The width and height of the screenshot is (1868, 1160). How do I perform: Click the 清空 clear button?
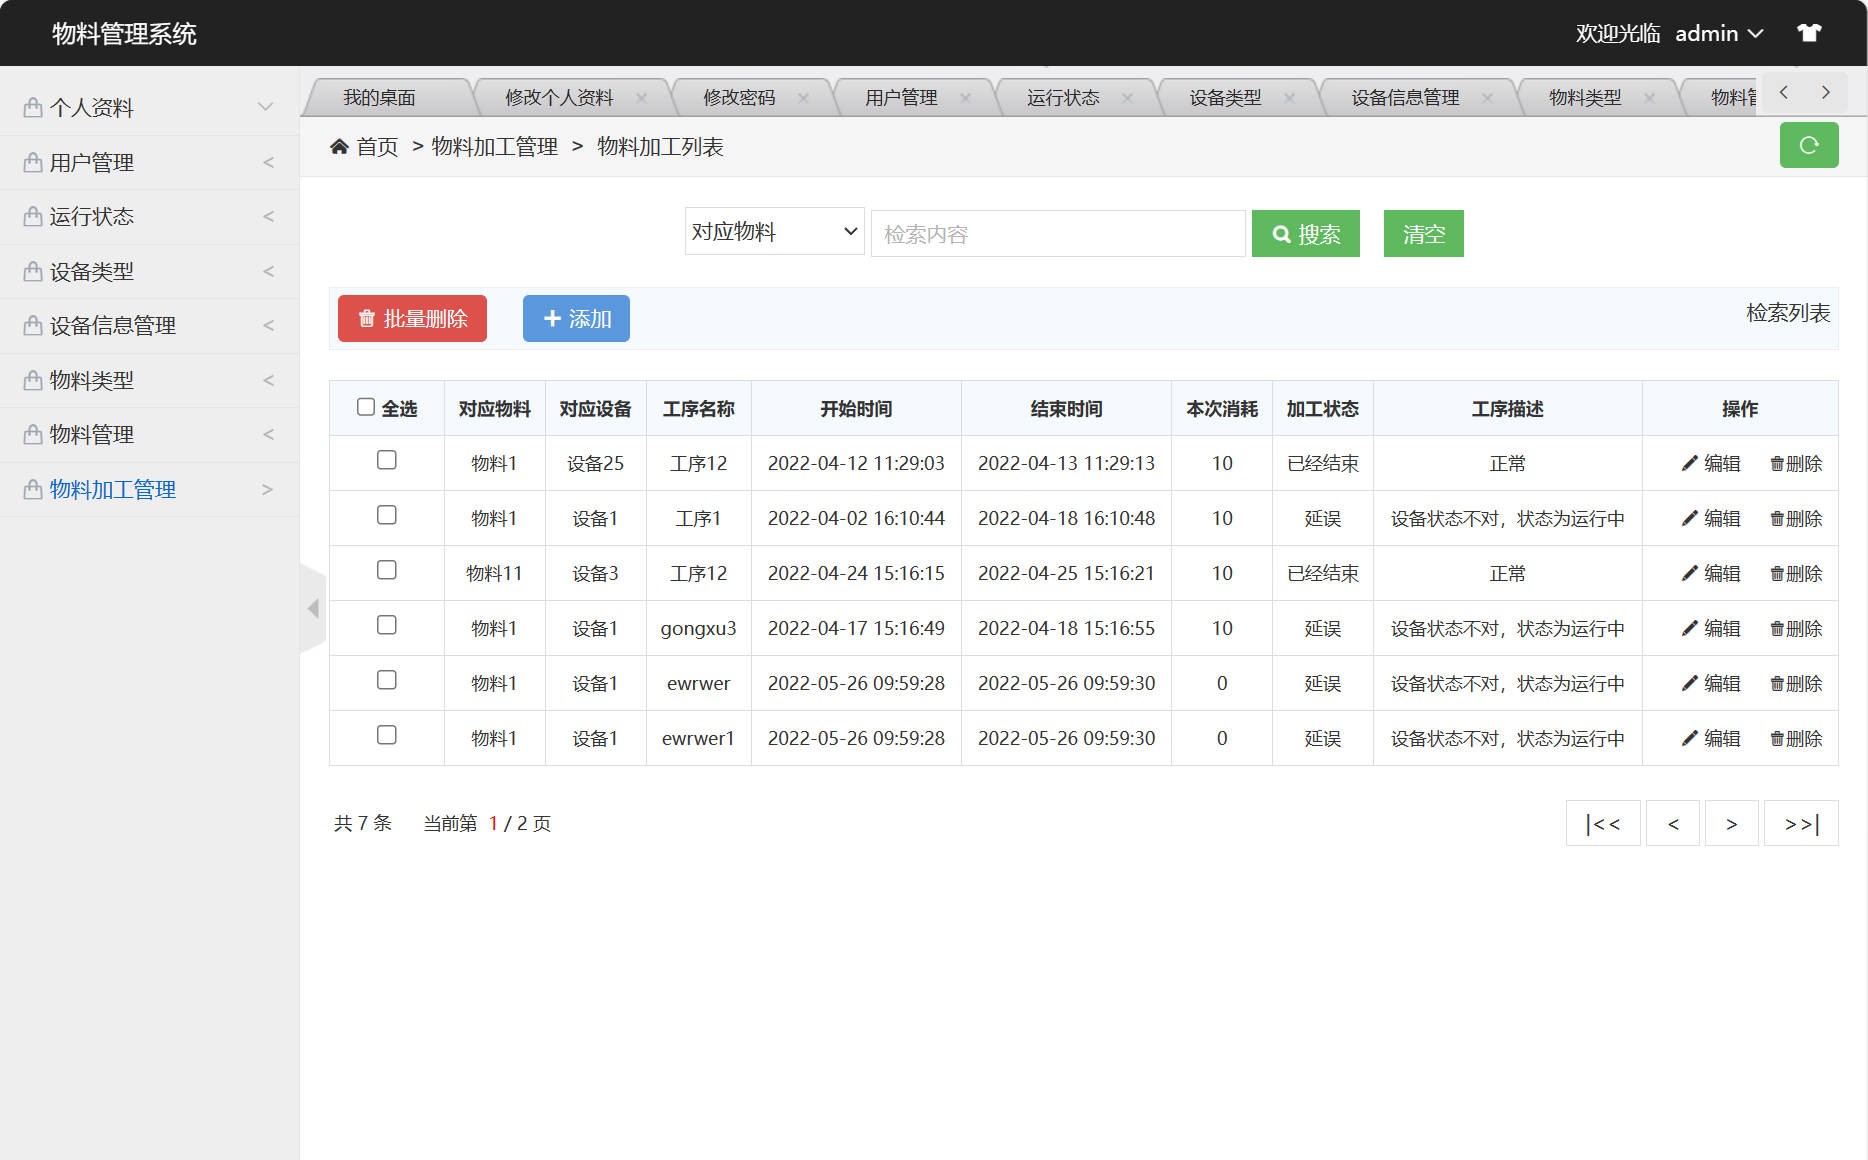point(1423,233)
